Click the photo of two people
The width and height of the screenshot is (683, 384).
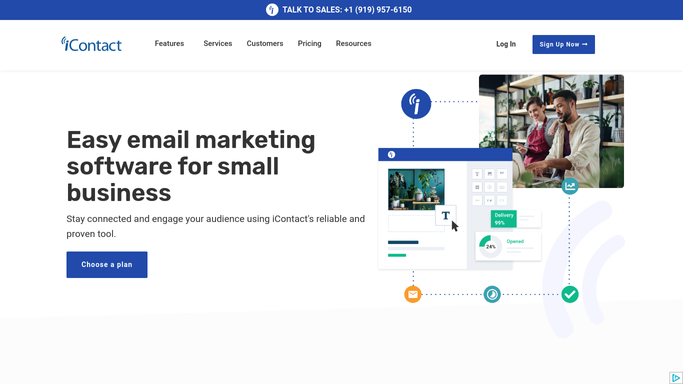pos(551,131)
